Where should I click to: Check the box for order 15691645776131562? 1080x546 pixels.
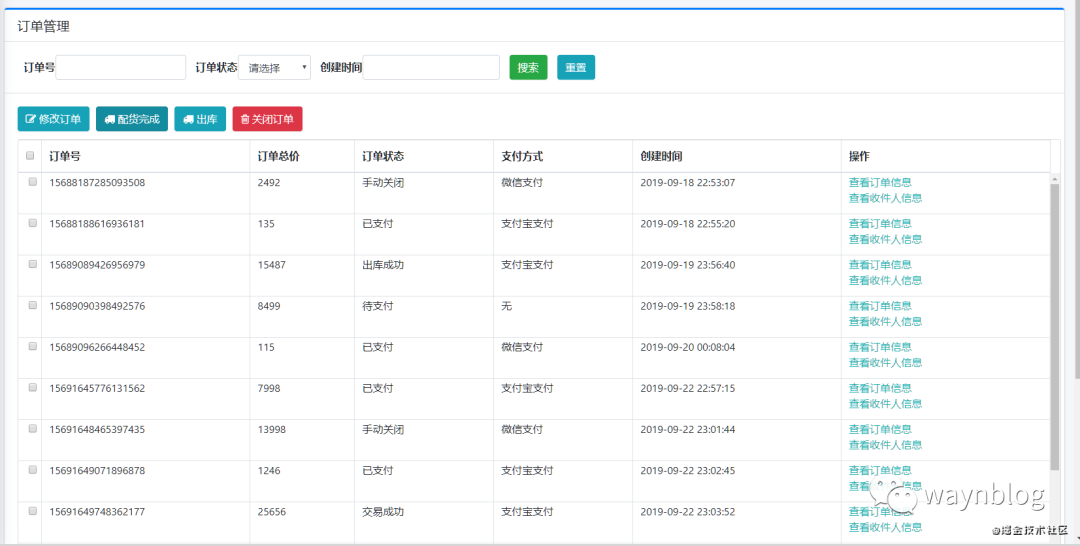point(32,388)
